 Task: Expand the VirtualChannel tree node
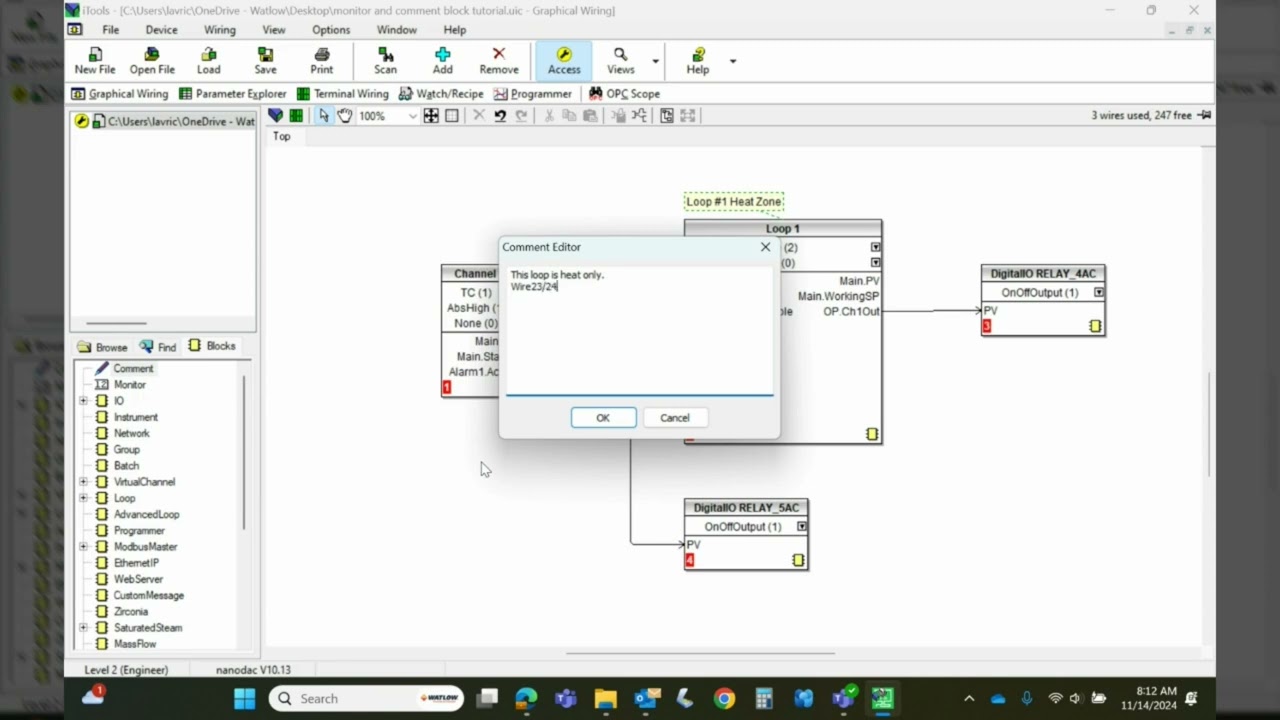pos(83,482)
